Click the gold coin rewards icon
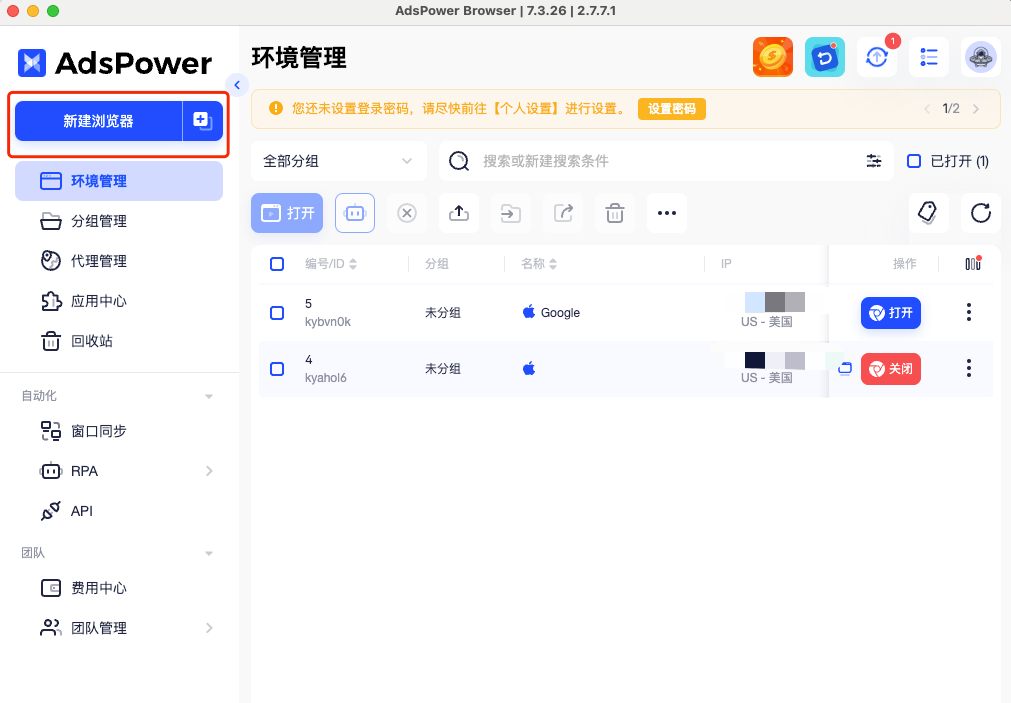The width and height of the screenshot is (1011, 703). tap(772, 57)
